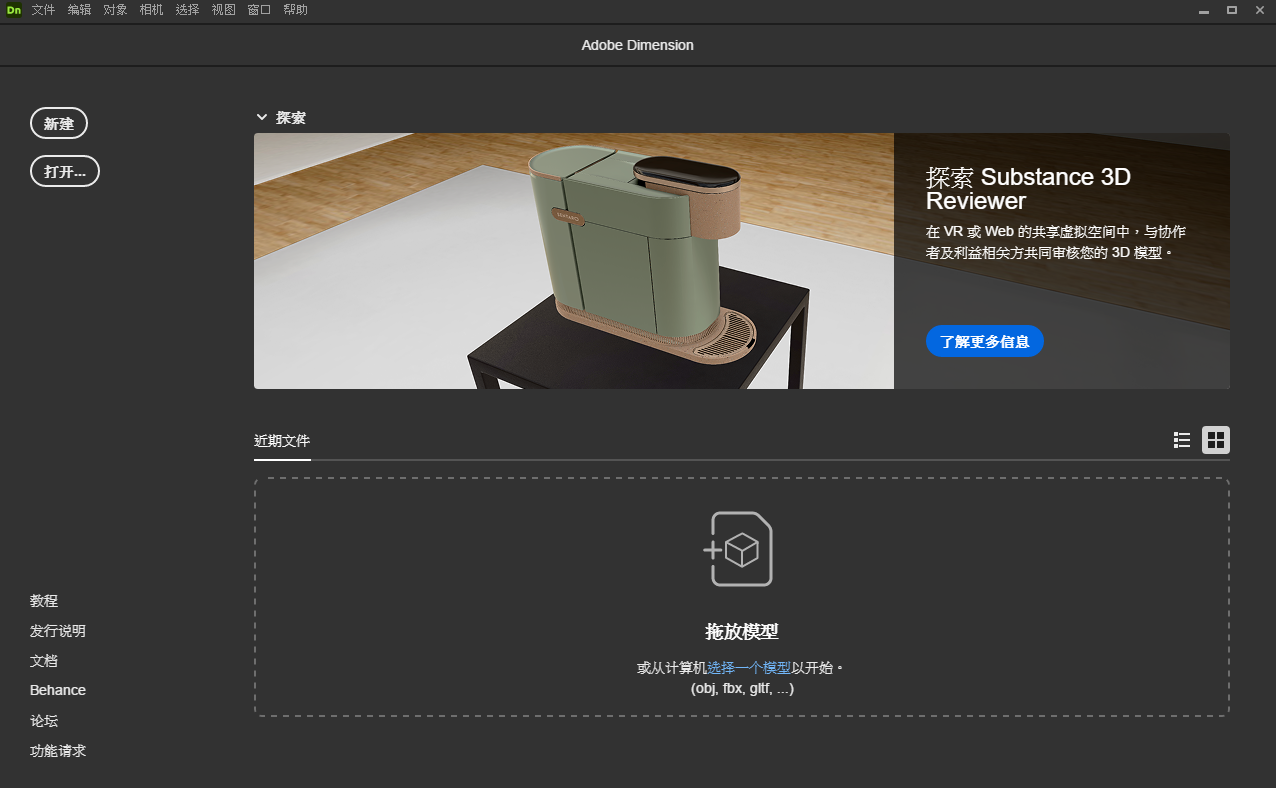The height and width of the screenshot is (788, 1276).
Task: Open the 文件 menu
Action: (43, 10)
